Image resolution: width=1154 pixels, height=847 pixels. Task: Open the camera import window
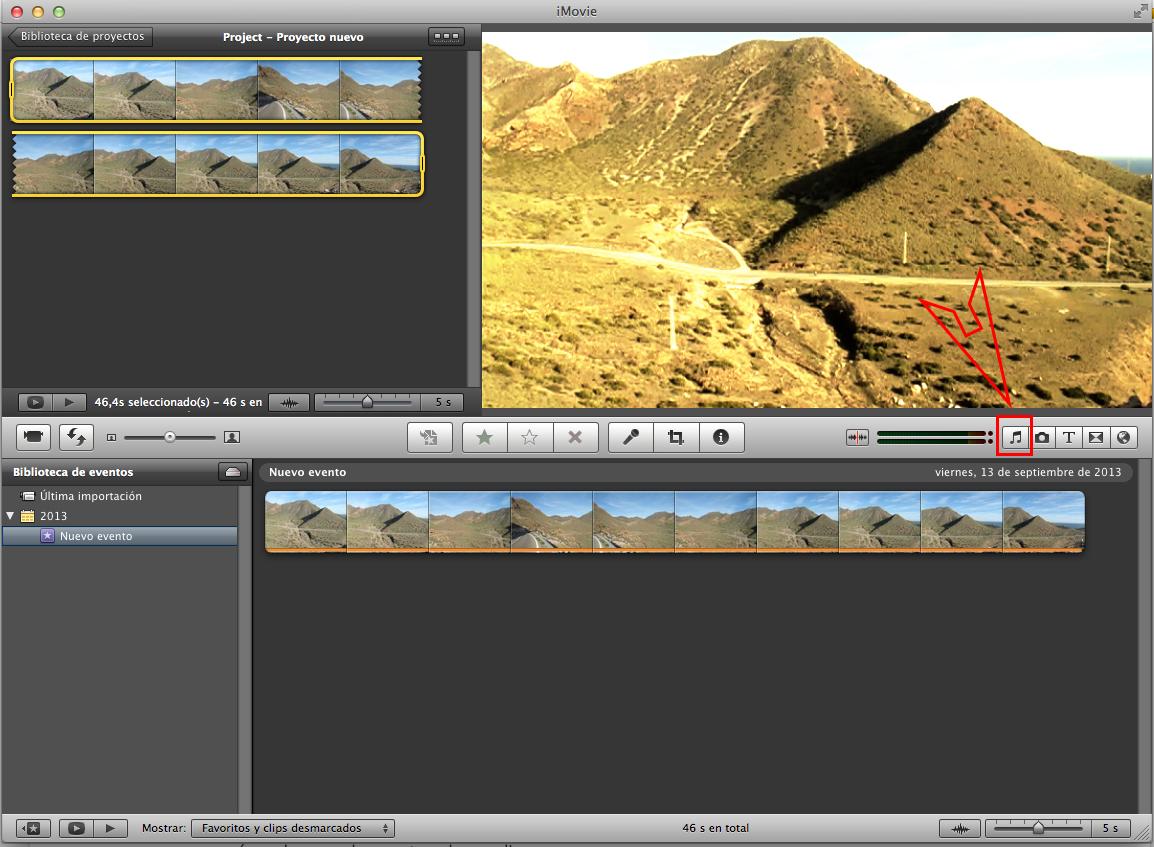coord(33,437)
